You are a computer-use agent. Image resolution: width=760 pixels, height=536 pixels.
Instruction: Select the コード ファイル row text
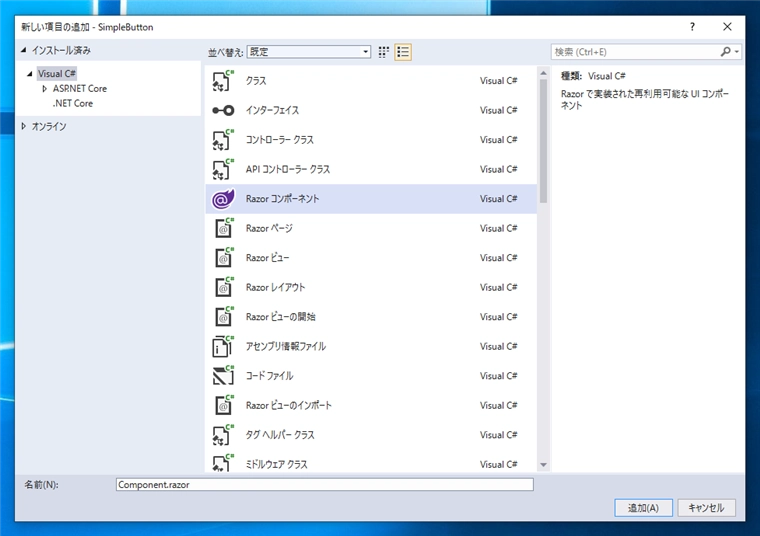tap(269, 376)
